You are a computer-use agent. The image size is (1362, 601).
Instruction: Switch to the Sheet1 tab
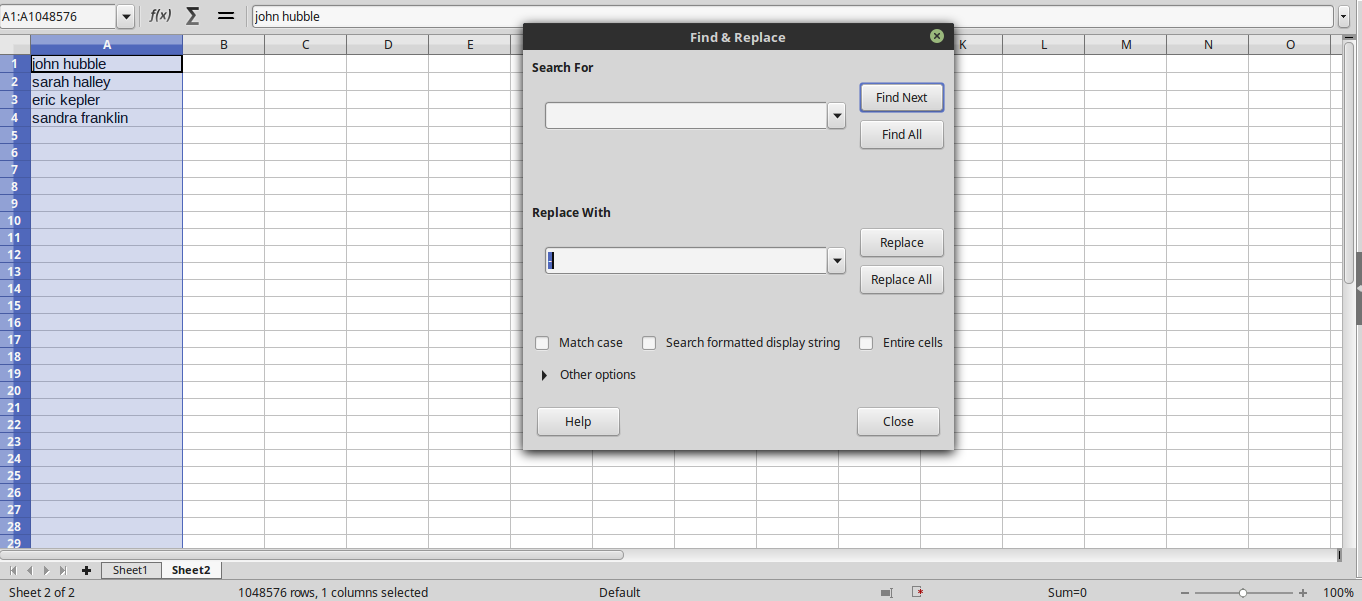point(130,570)
